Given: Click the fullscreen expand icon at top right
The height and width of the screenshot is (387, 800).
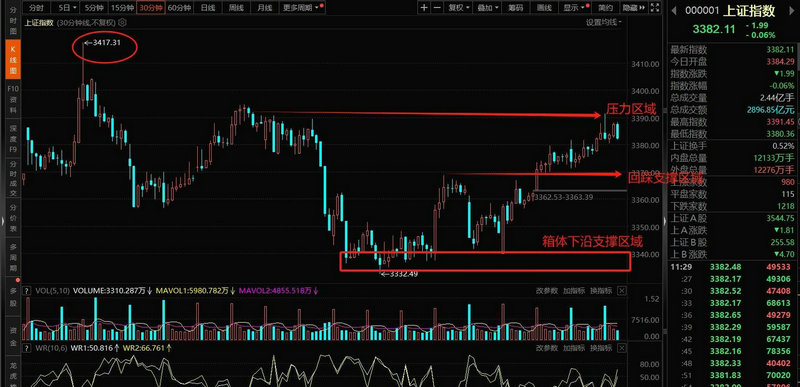Looking at the screenshot, I should tap(655, 8).
